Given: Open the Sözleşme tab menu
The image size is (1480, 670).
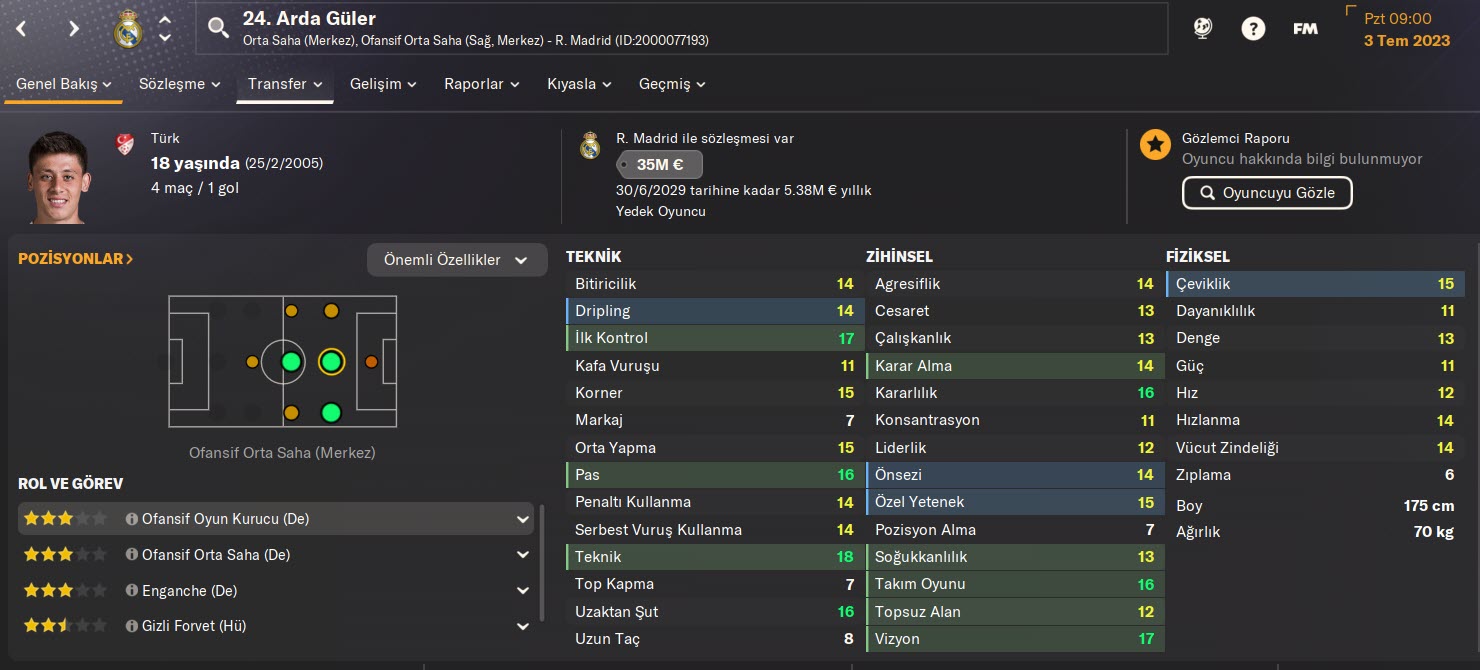Looking at the screenshot, I should coord(180,84).
